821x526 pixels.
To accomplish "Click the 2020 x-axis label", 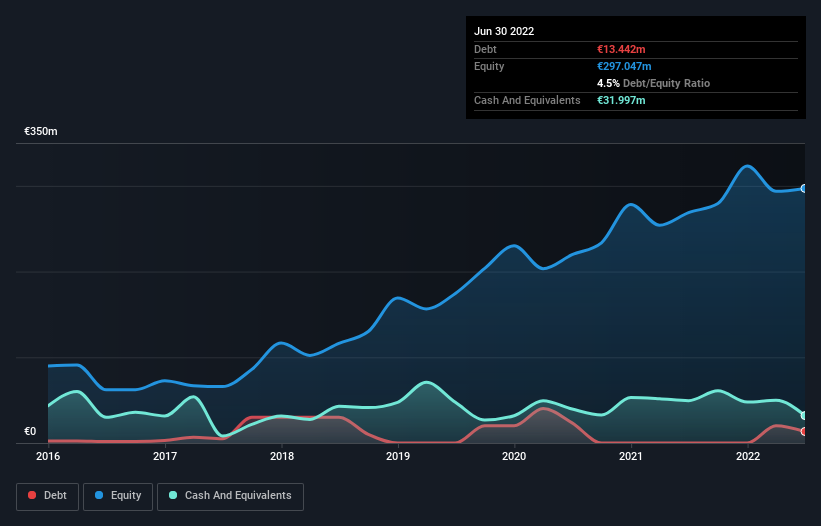I will [514, 456].
